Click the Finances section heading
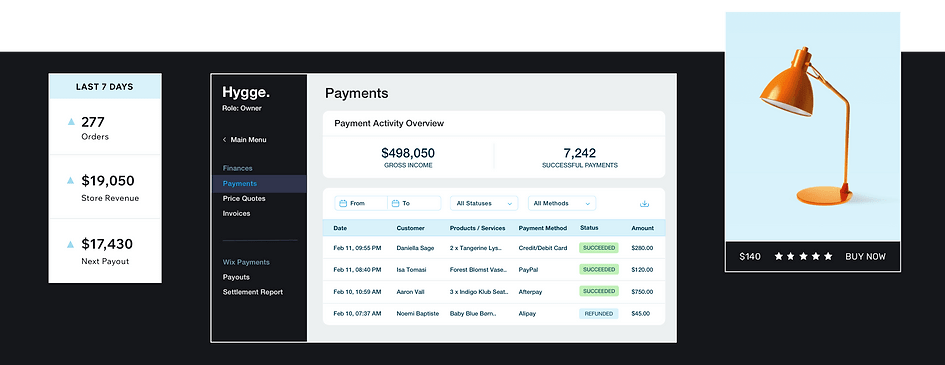945x365 pixels. [x=237, y=169]
